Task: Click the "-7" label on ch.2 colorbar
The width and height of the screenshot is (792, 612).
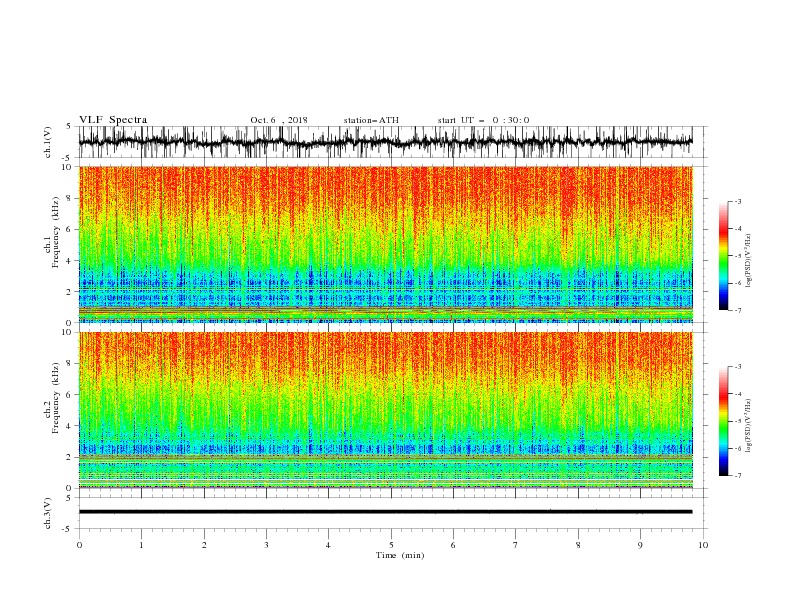Action: pos(738,476)
